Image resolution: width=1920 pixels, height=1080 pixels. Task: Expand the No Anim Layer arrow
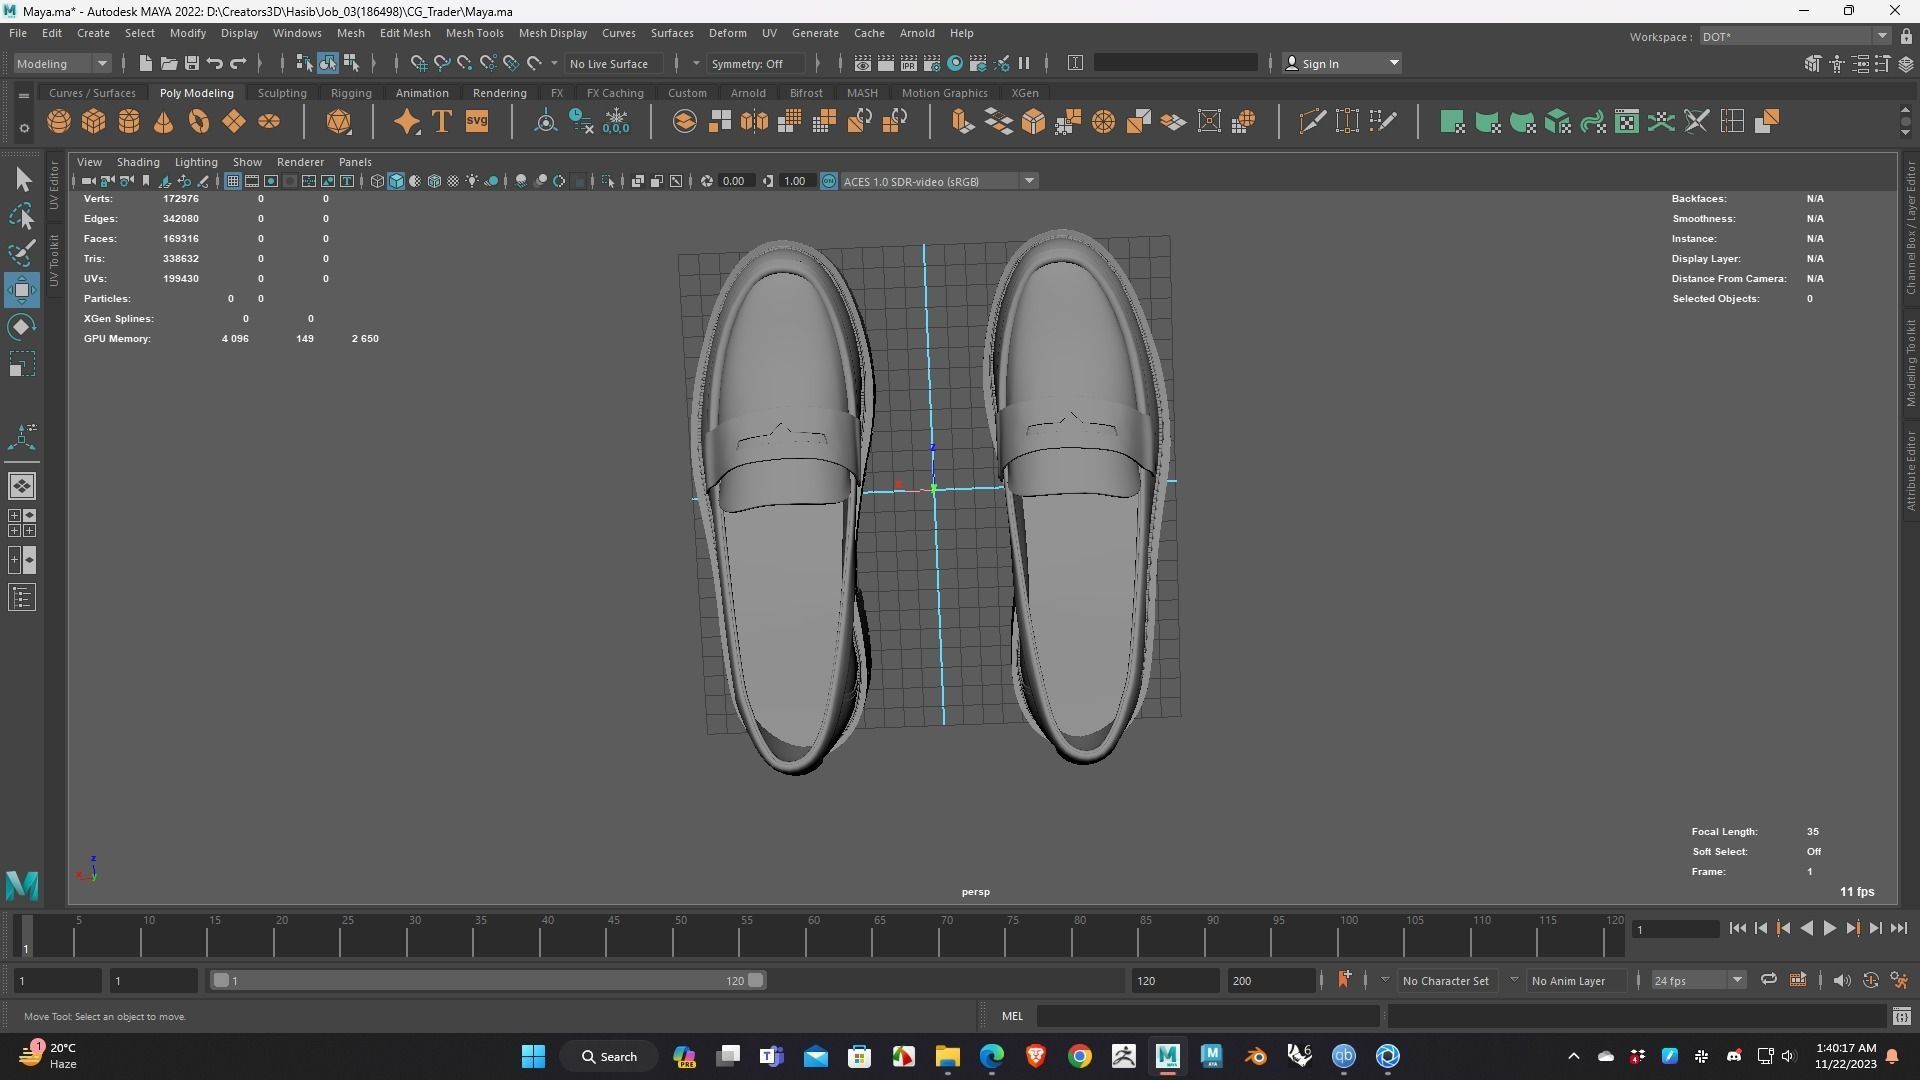1514,980
